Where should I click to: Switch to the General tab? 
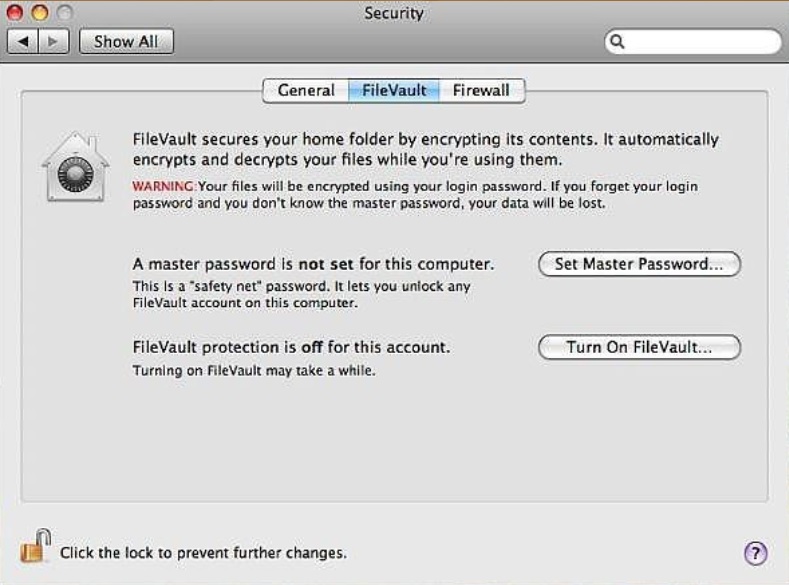(306, 90)
